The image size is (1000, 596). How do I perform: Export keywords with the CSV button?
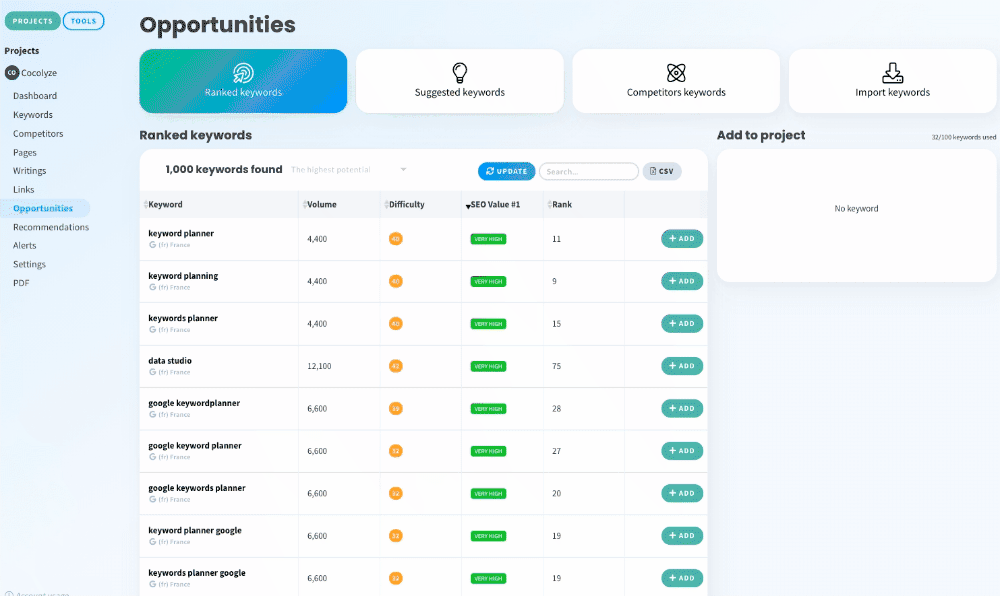pos(661,171)
